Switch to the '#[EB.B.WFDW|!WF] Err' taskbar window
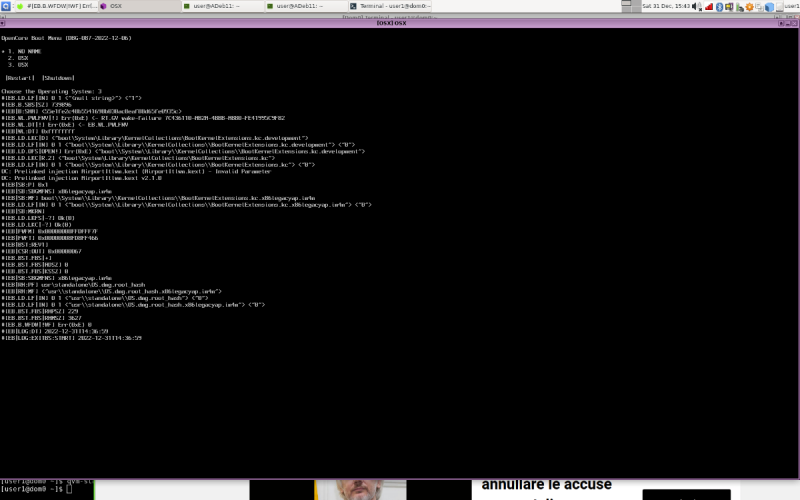800x500 pixels. pyautogui.click(x=56, y=6)
